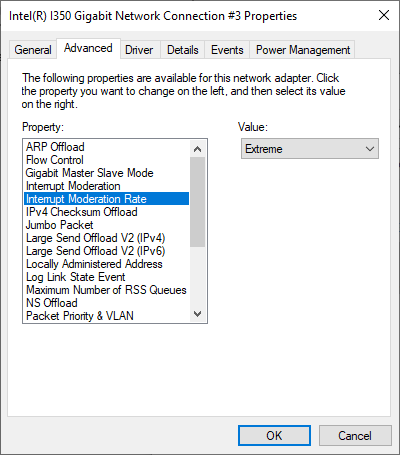This screenshot has width=400, height=455.
Task: Select the Interrupt Moderation property
Action: 106,186
